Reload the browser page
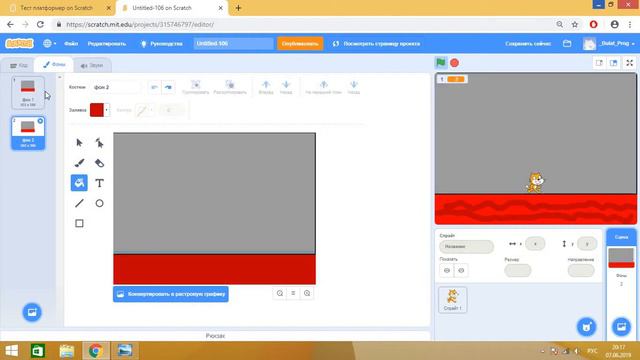This screenshot has height=360, width=640. tap(40, 24)
